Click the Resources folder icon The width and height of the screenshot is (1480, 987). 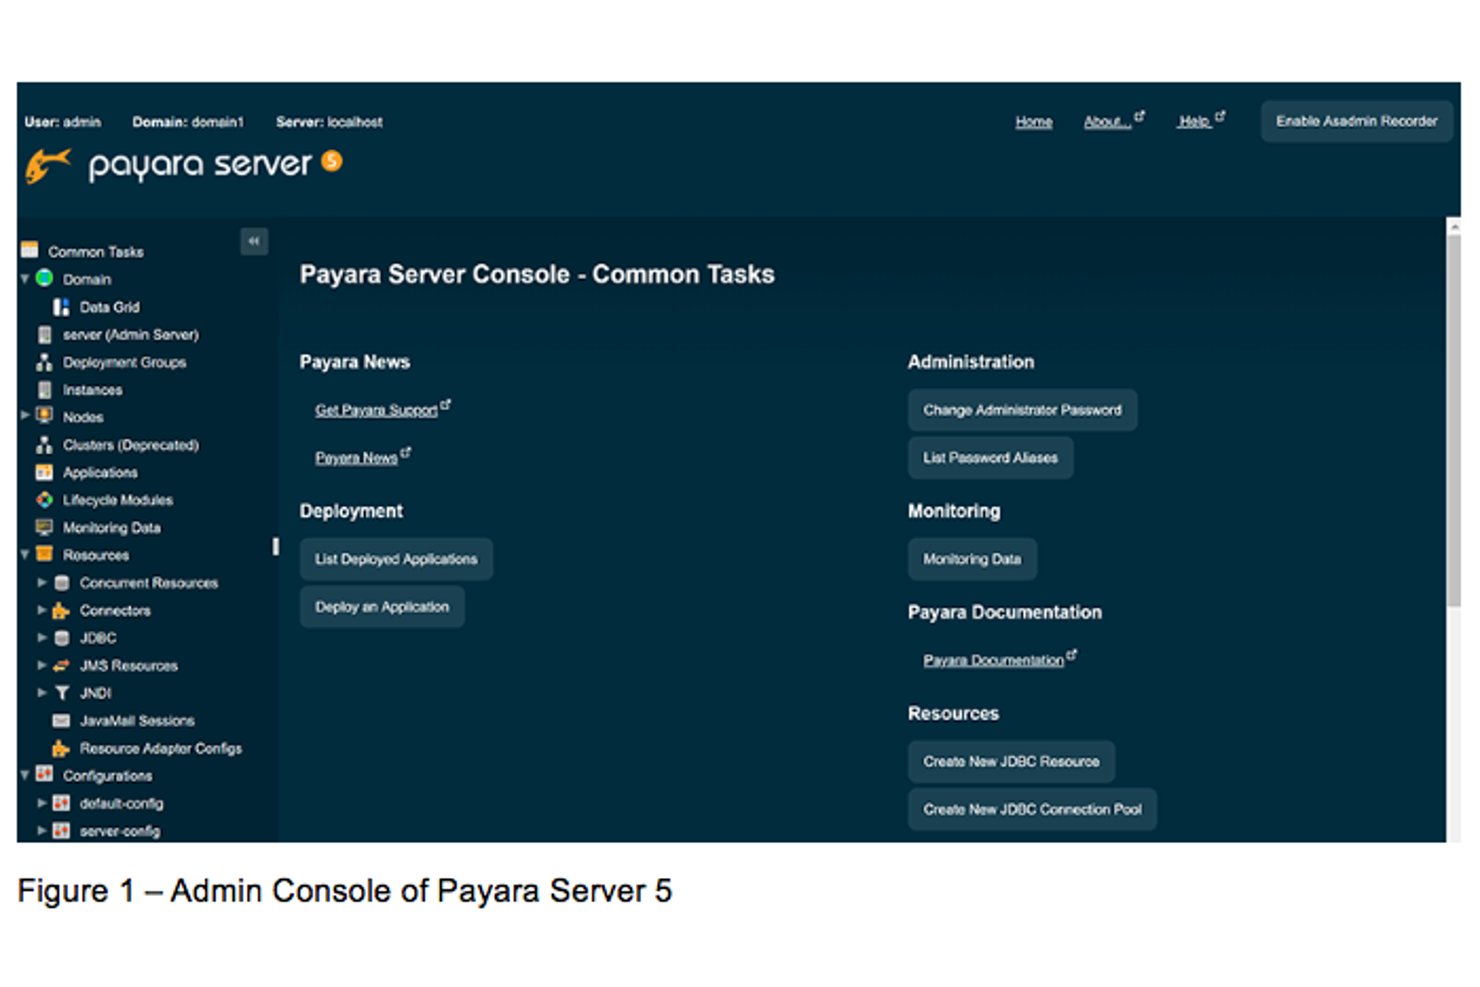pos(44,554)
